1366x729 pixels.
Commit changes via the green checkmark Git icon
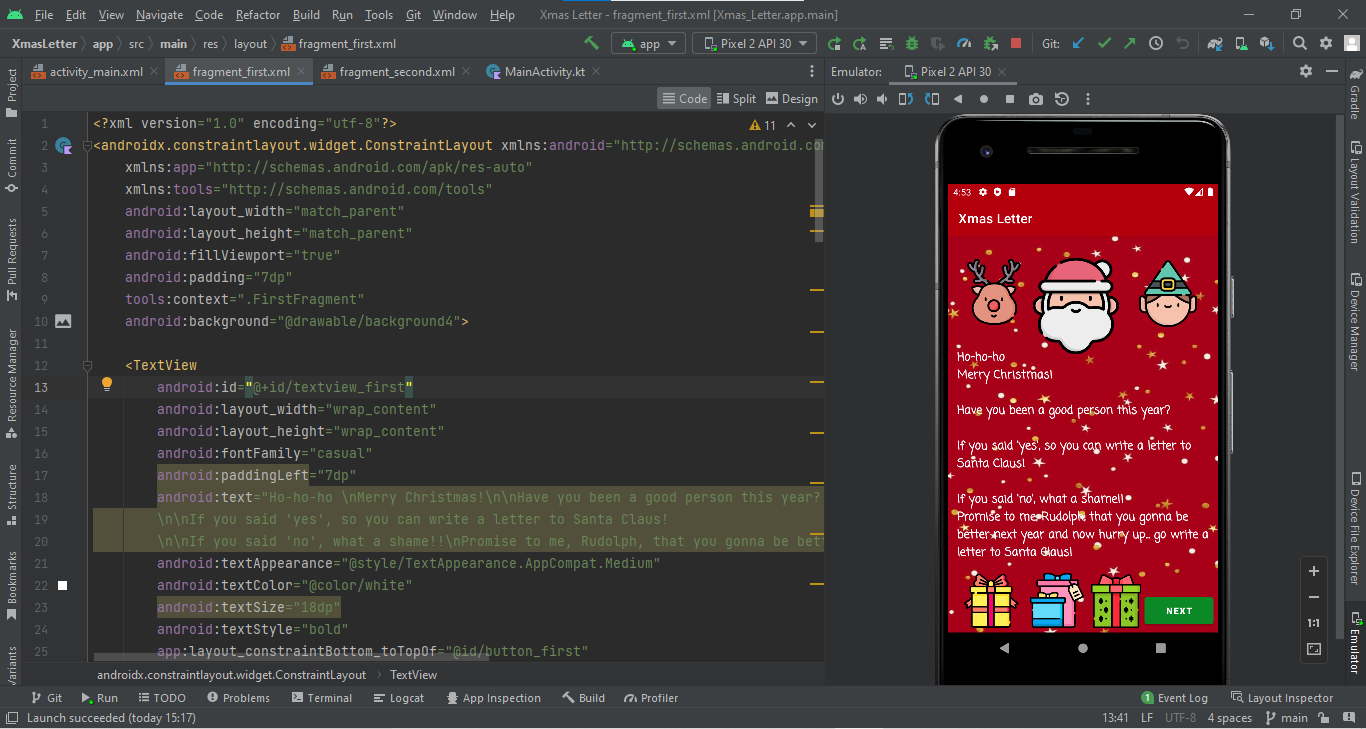point(1103,43)
